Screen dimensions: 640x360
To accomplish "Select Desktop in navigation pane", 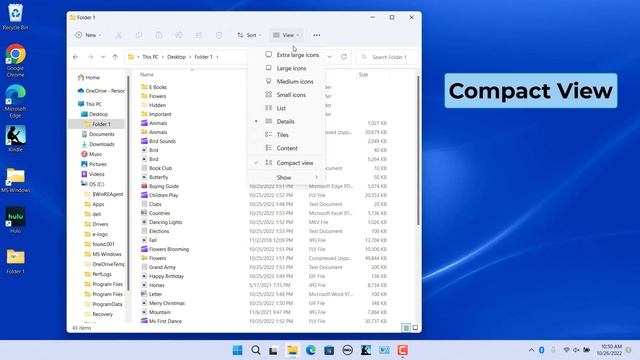I will point(97,114).
